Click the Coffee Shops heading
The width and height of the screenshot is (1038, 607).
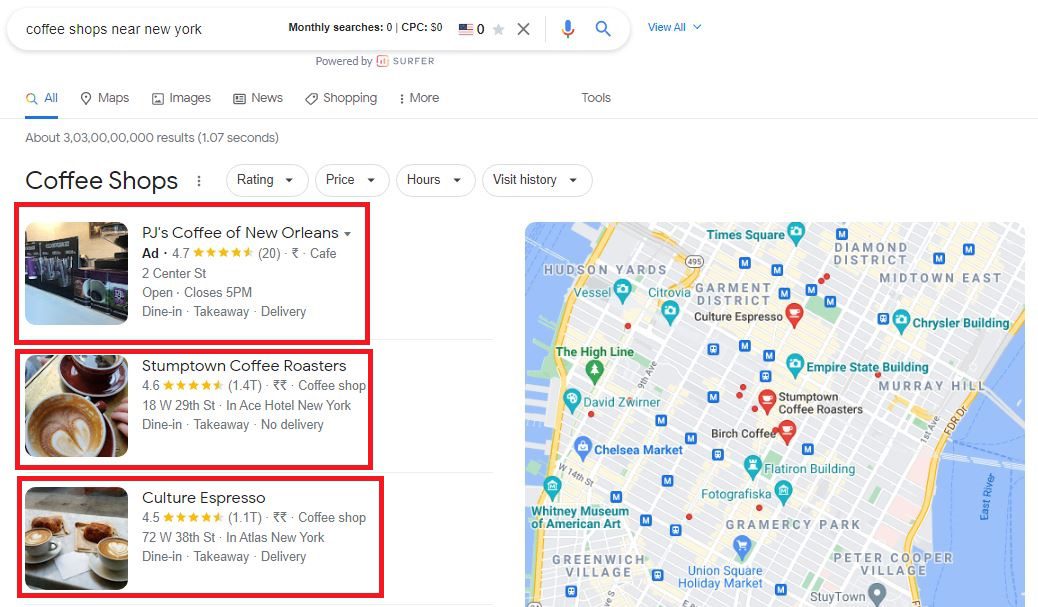[x=101, y=181]
